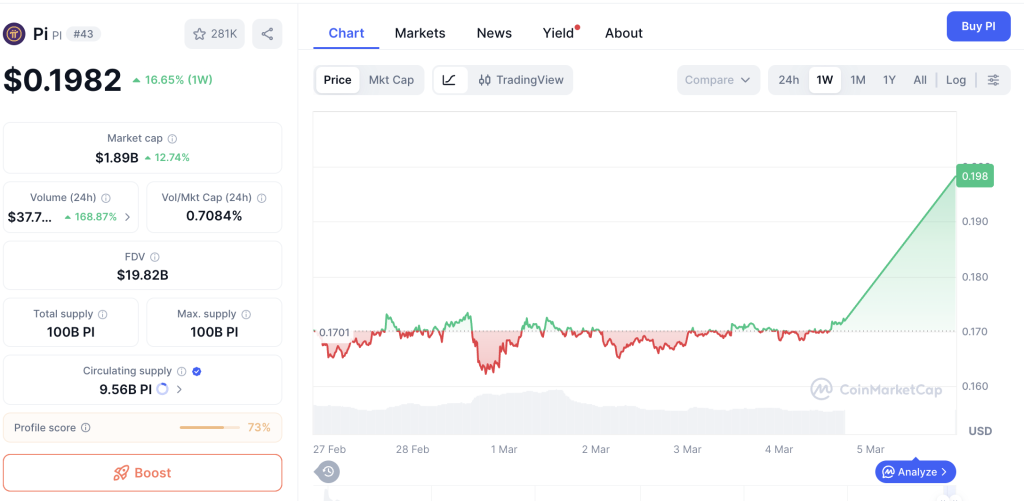Image resolution: width=1024 pixels, height=501 pixels.
Task: Click the $1.89B market cap value
Action: pos(117,157)
